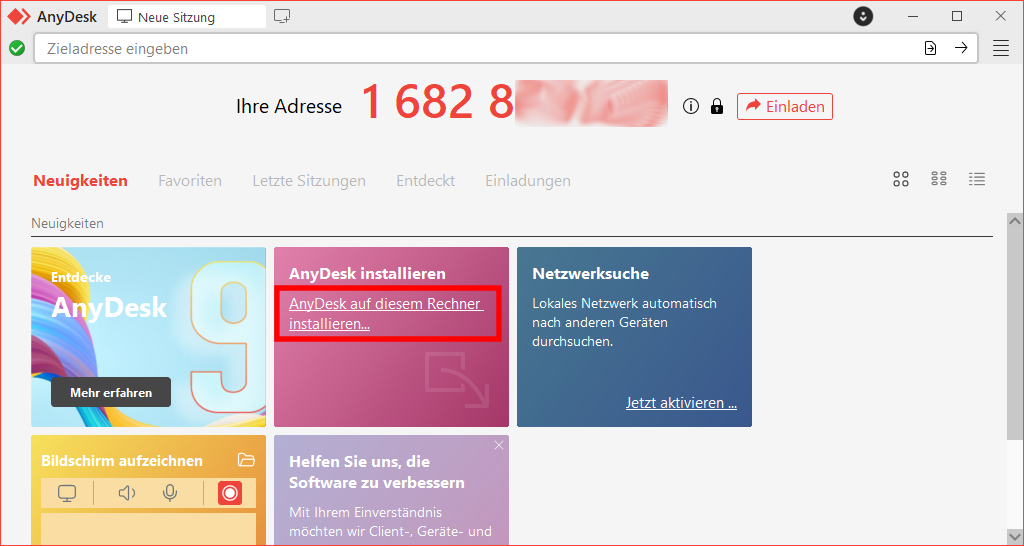
Task: Click the lock icon beside your address
Action: coord(717,106)
